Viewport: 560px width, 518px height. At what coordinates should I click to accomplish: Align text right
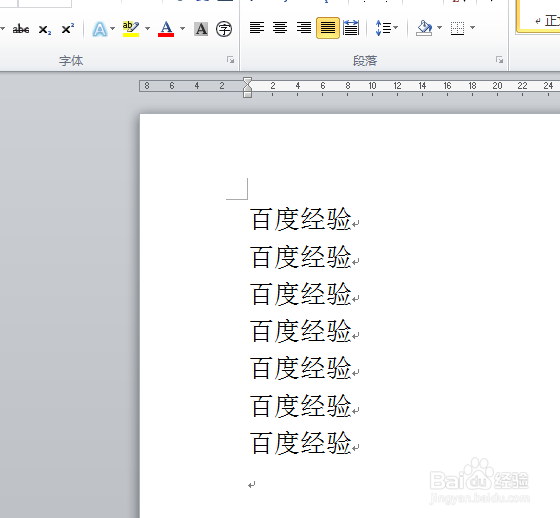(x=304, y=28)
